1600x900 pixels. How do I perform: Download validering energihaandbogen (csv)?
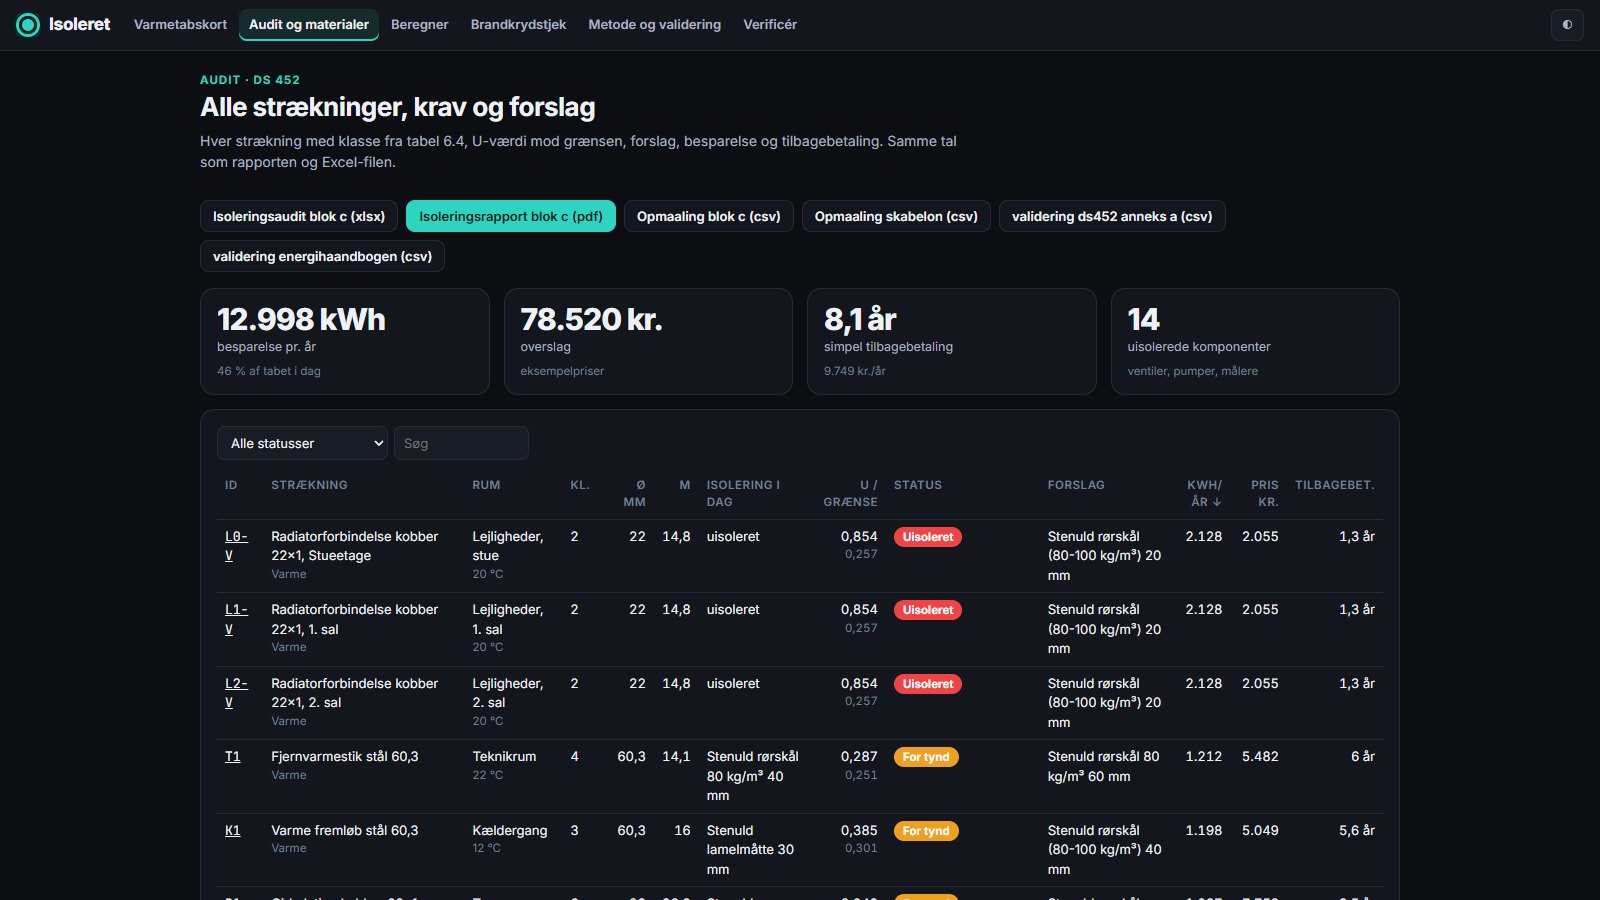pyautogui.click(x=322, y=256)
